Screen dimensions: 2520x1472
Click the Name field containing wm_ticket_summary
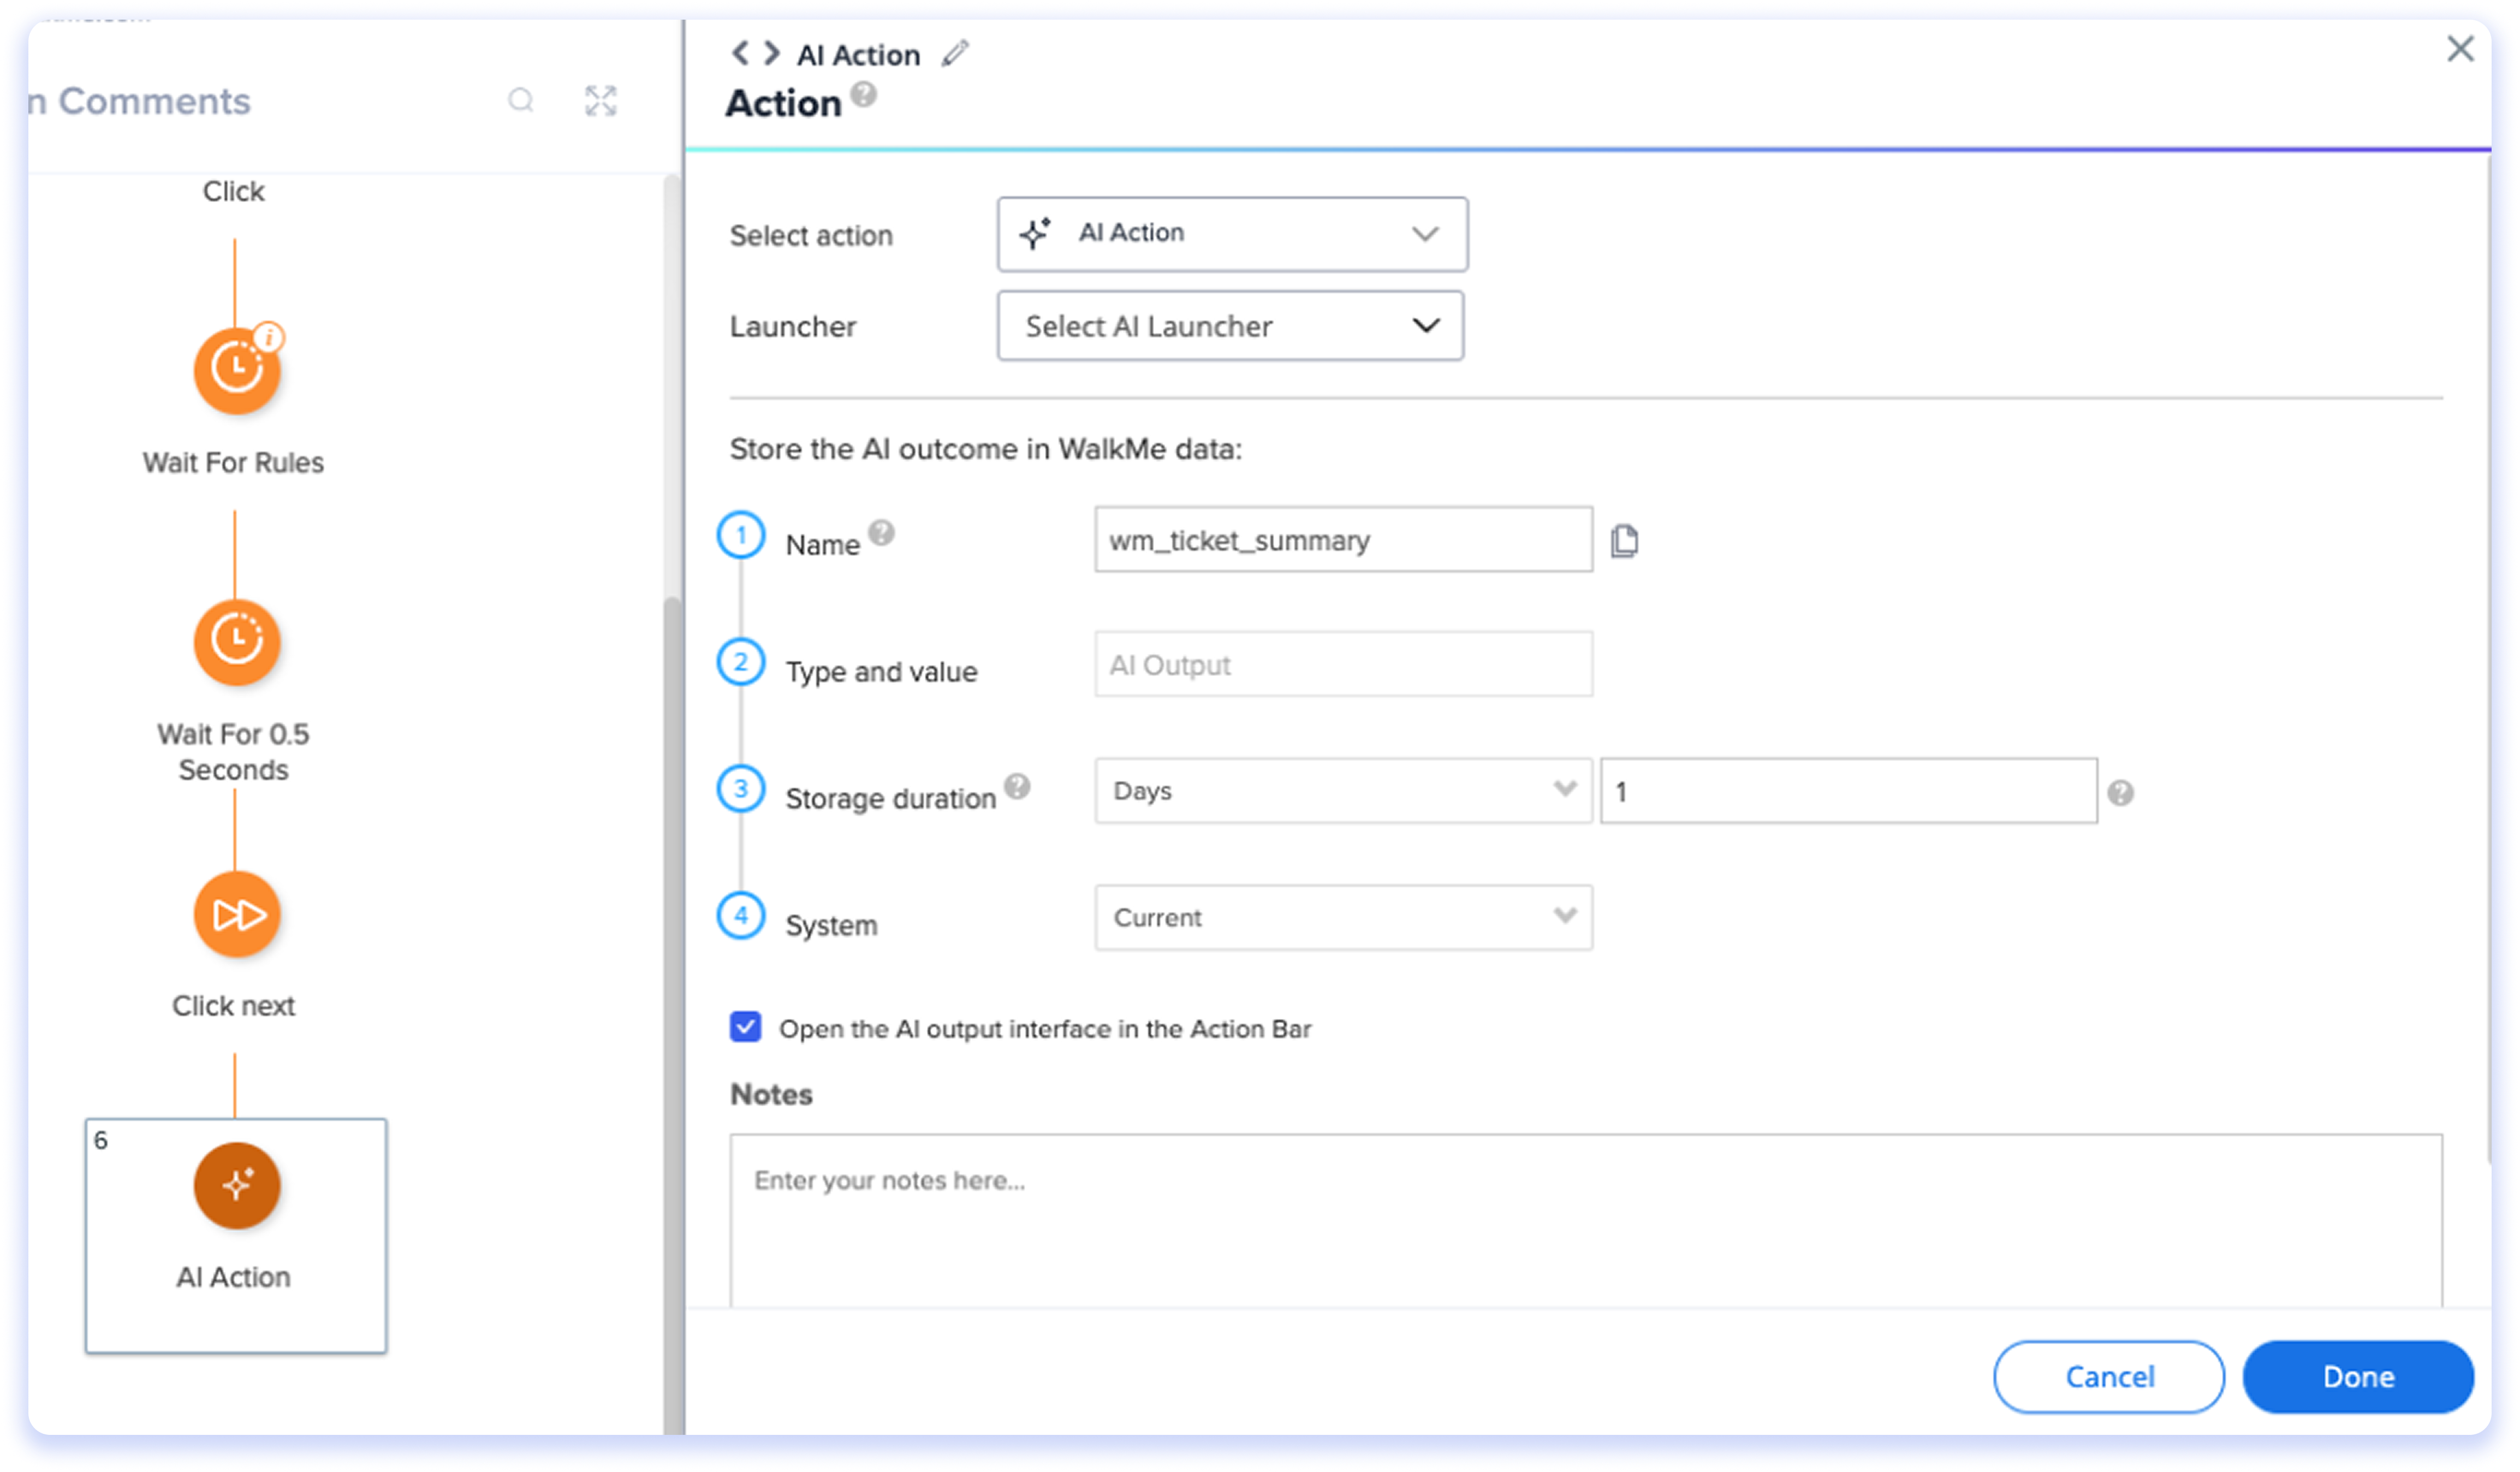tap(1342, 540)
